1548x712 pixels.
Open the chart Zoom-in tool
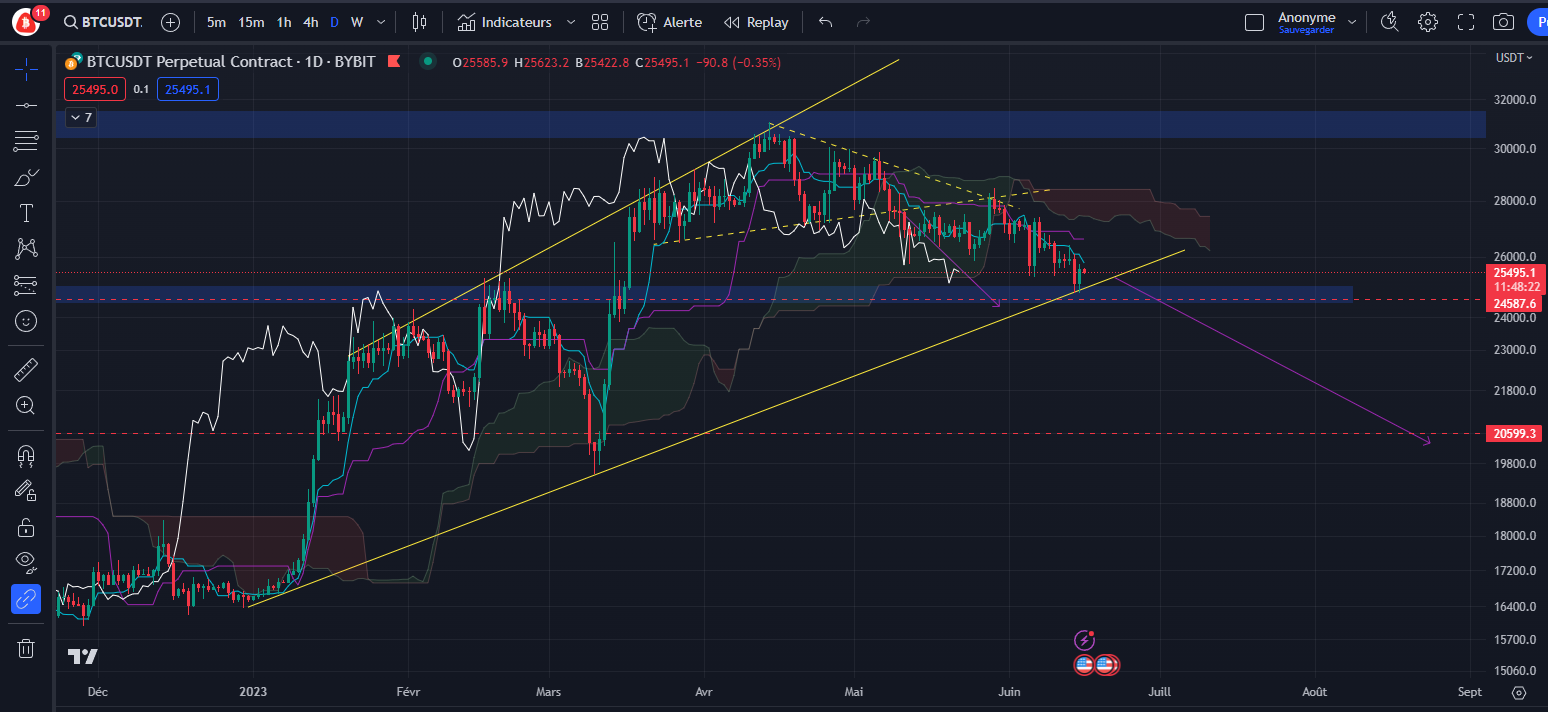point(26,405)
